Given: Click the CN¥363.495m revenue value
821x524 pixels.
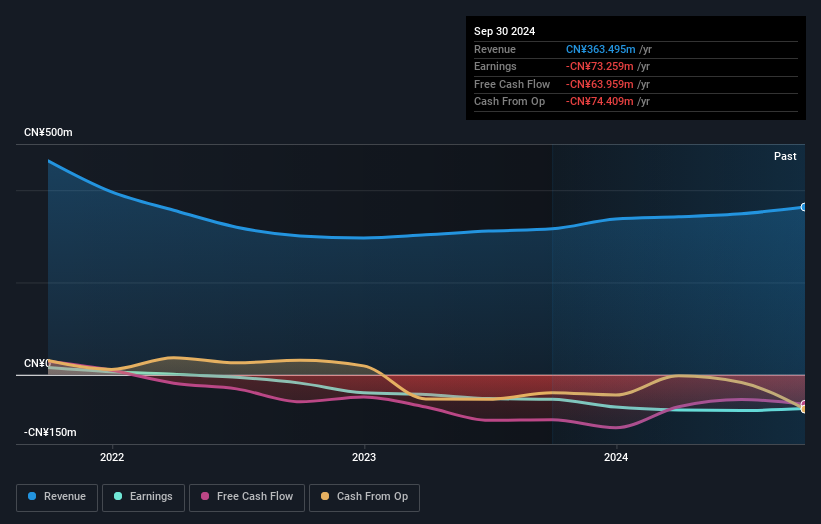Looking at the screenshot, I should [601, 49].
